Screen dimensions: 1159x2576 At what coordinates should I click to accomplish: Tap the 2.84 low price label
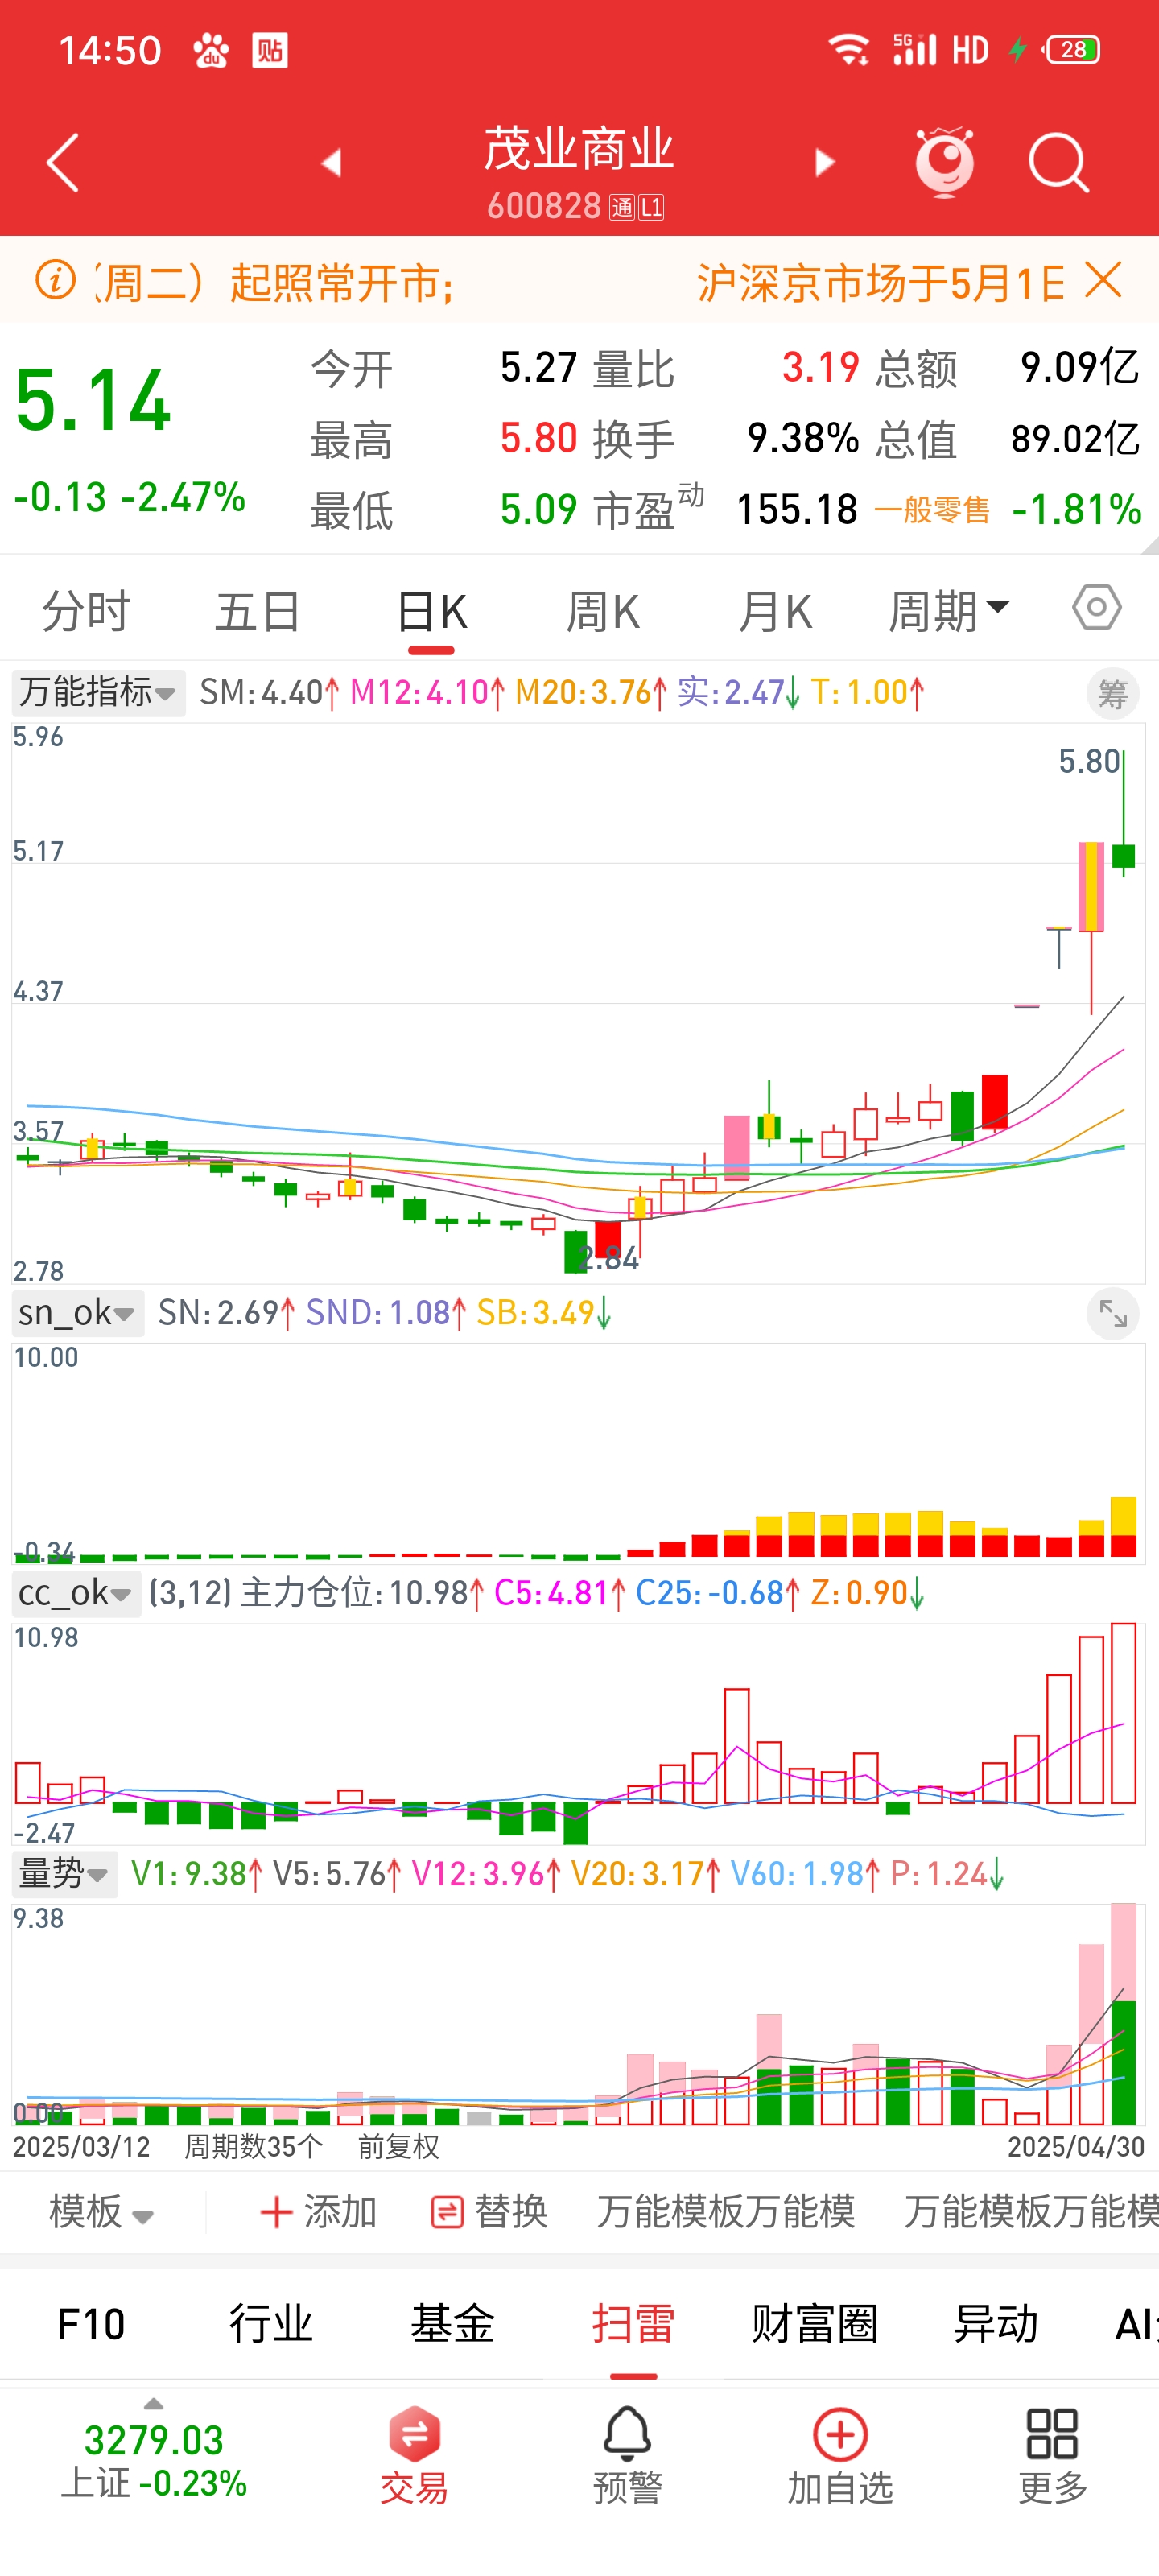pyautogui.click(x=608, y=1258)
